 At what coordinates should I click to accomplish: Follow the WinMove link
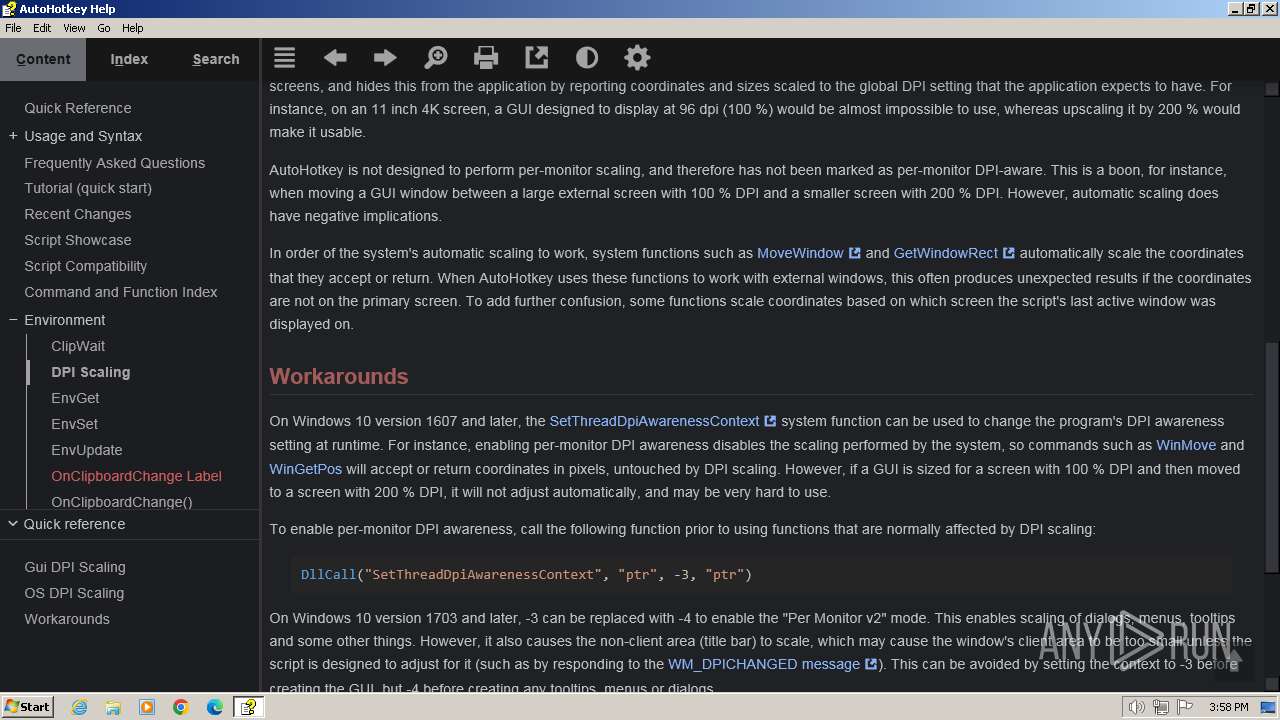(x=1186, y=445)
